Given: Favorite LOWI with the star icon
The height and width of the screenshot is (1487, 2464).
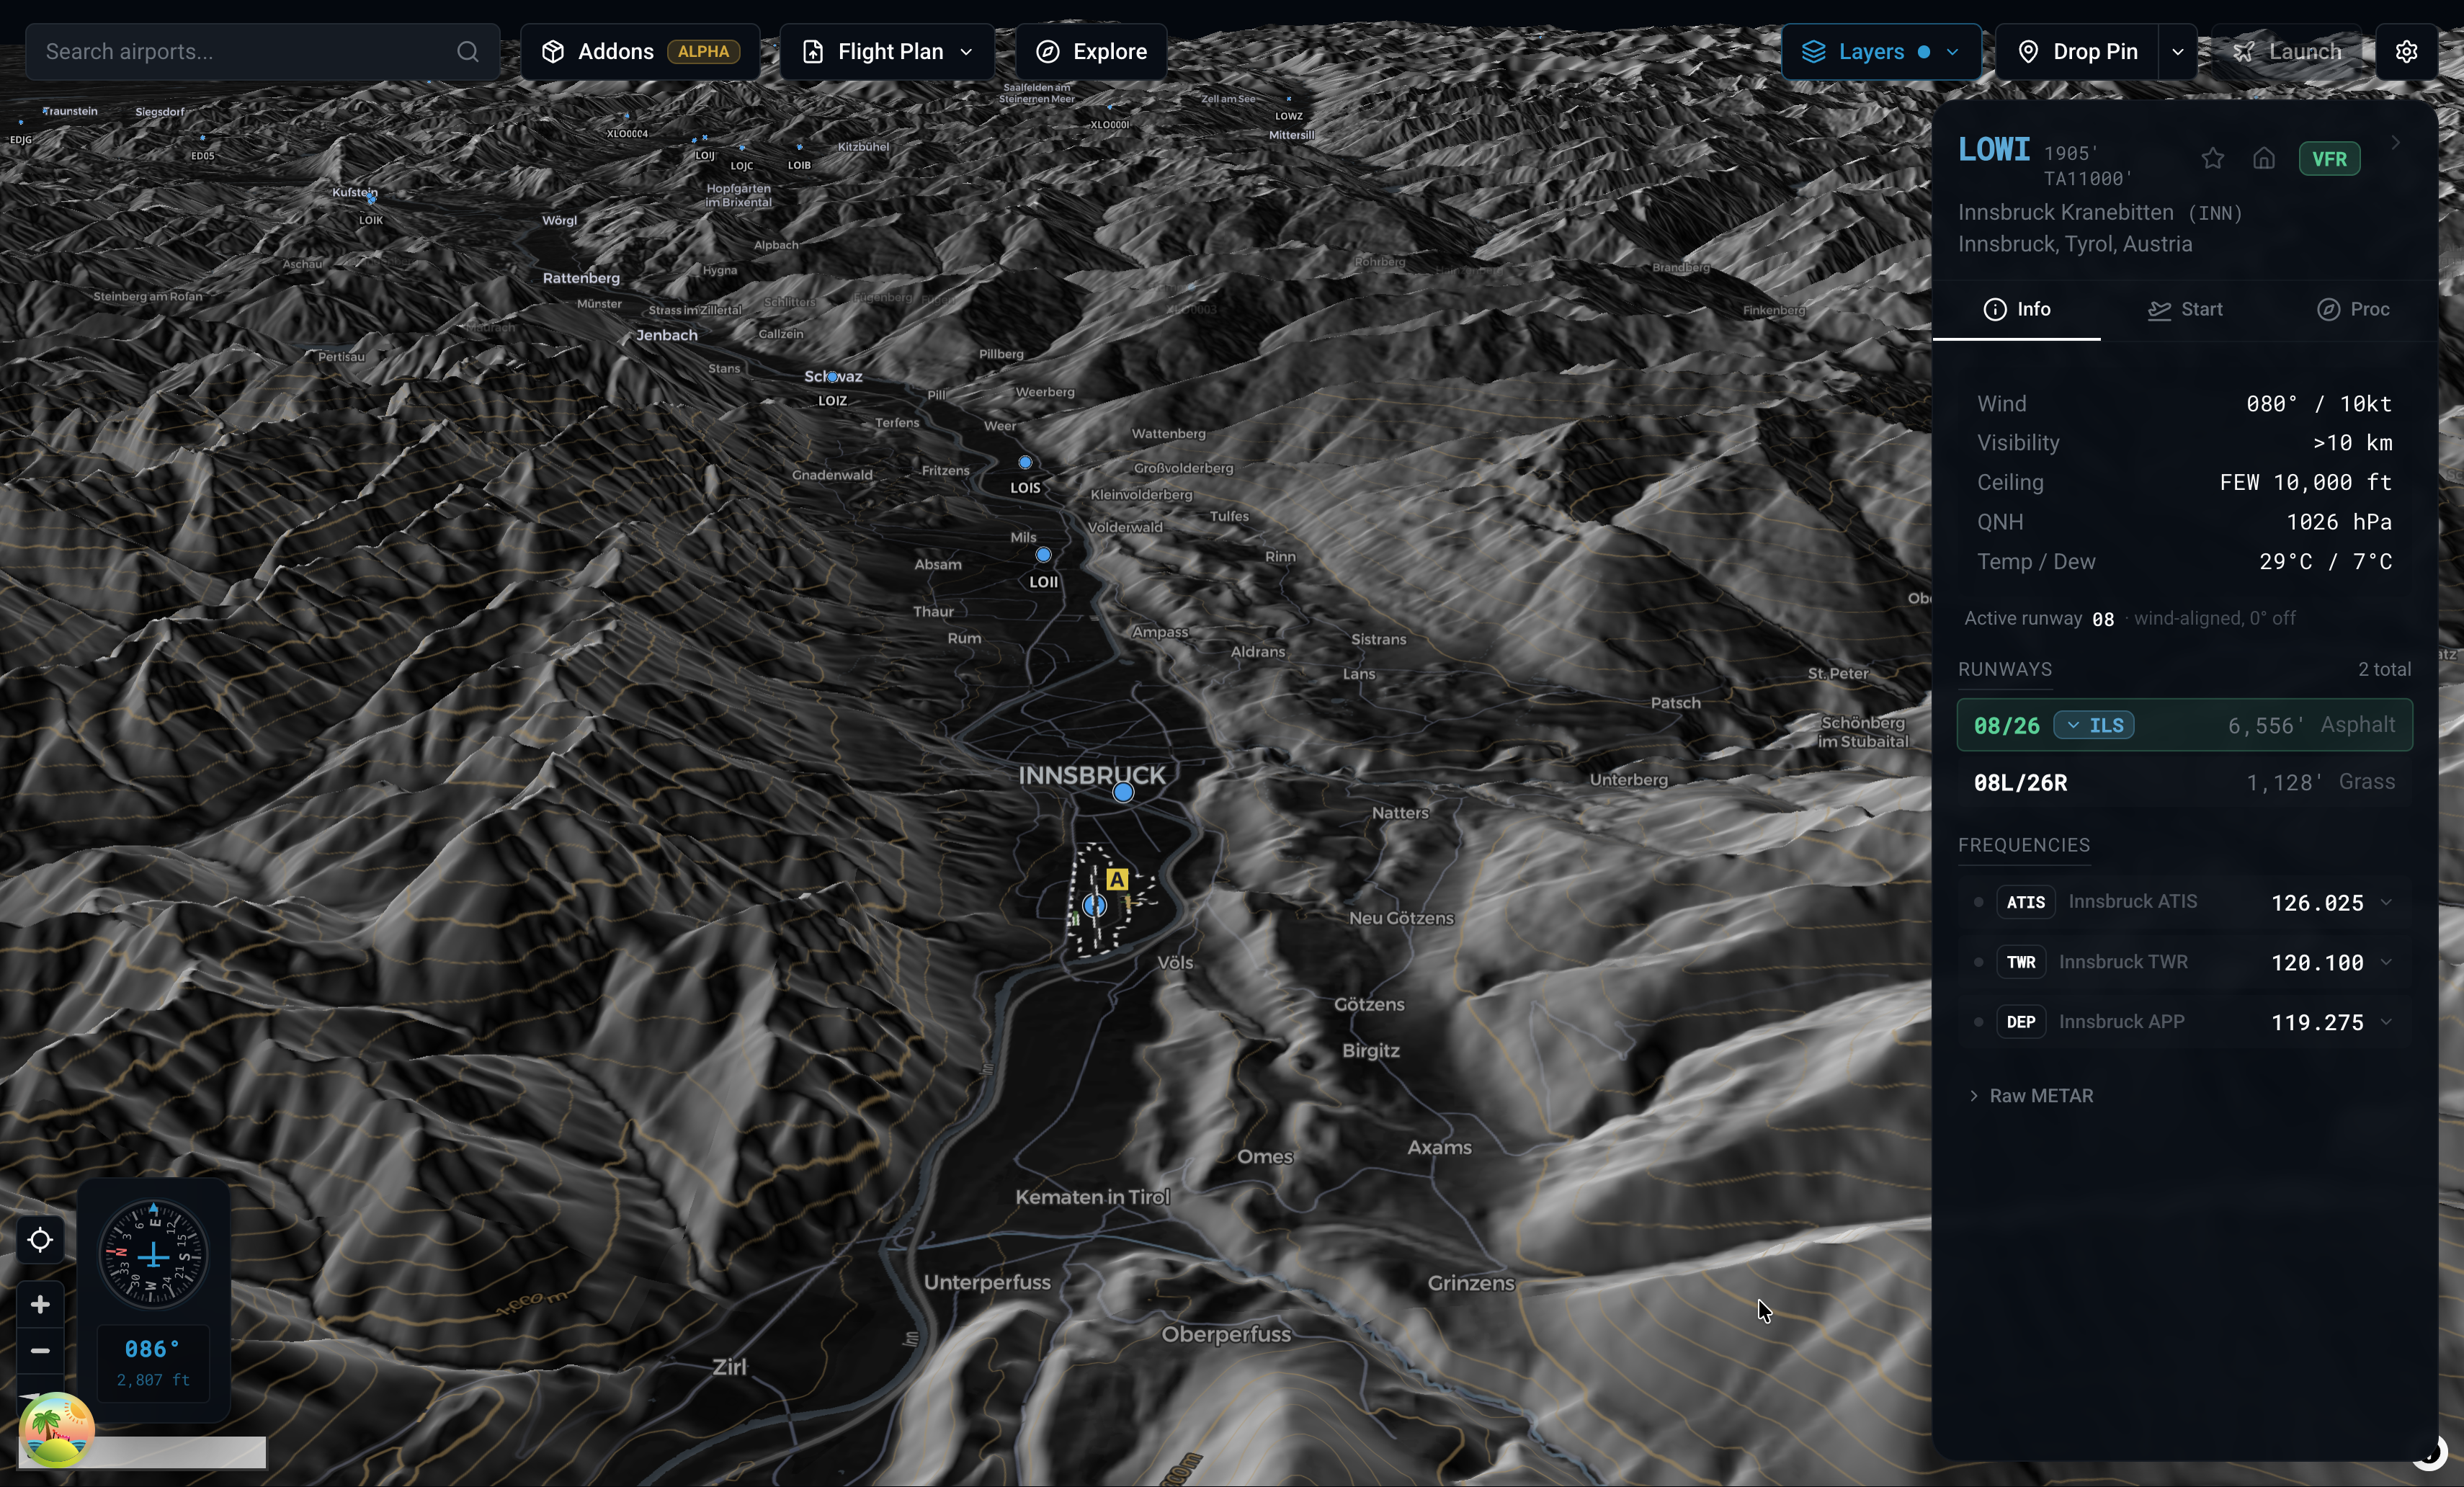Looking at the screenshot, I should pyautogui.click(x=2212, y=159).
